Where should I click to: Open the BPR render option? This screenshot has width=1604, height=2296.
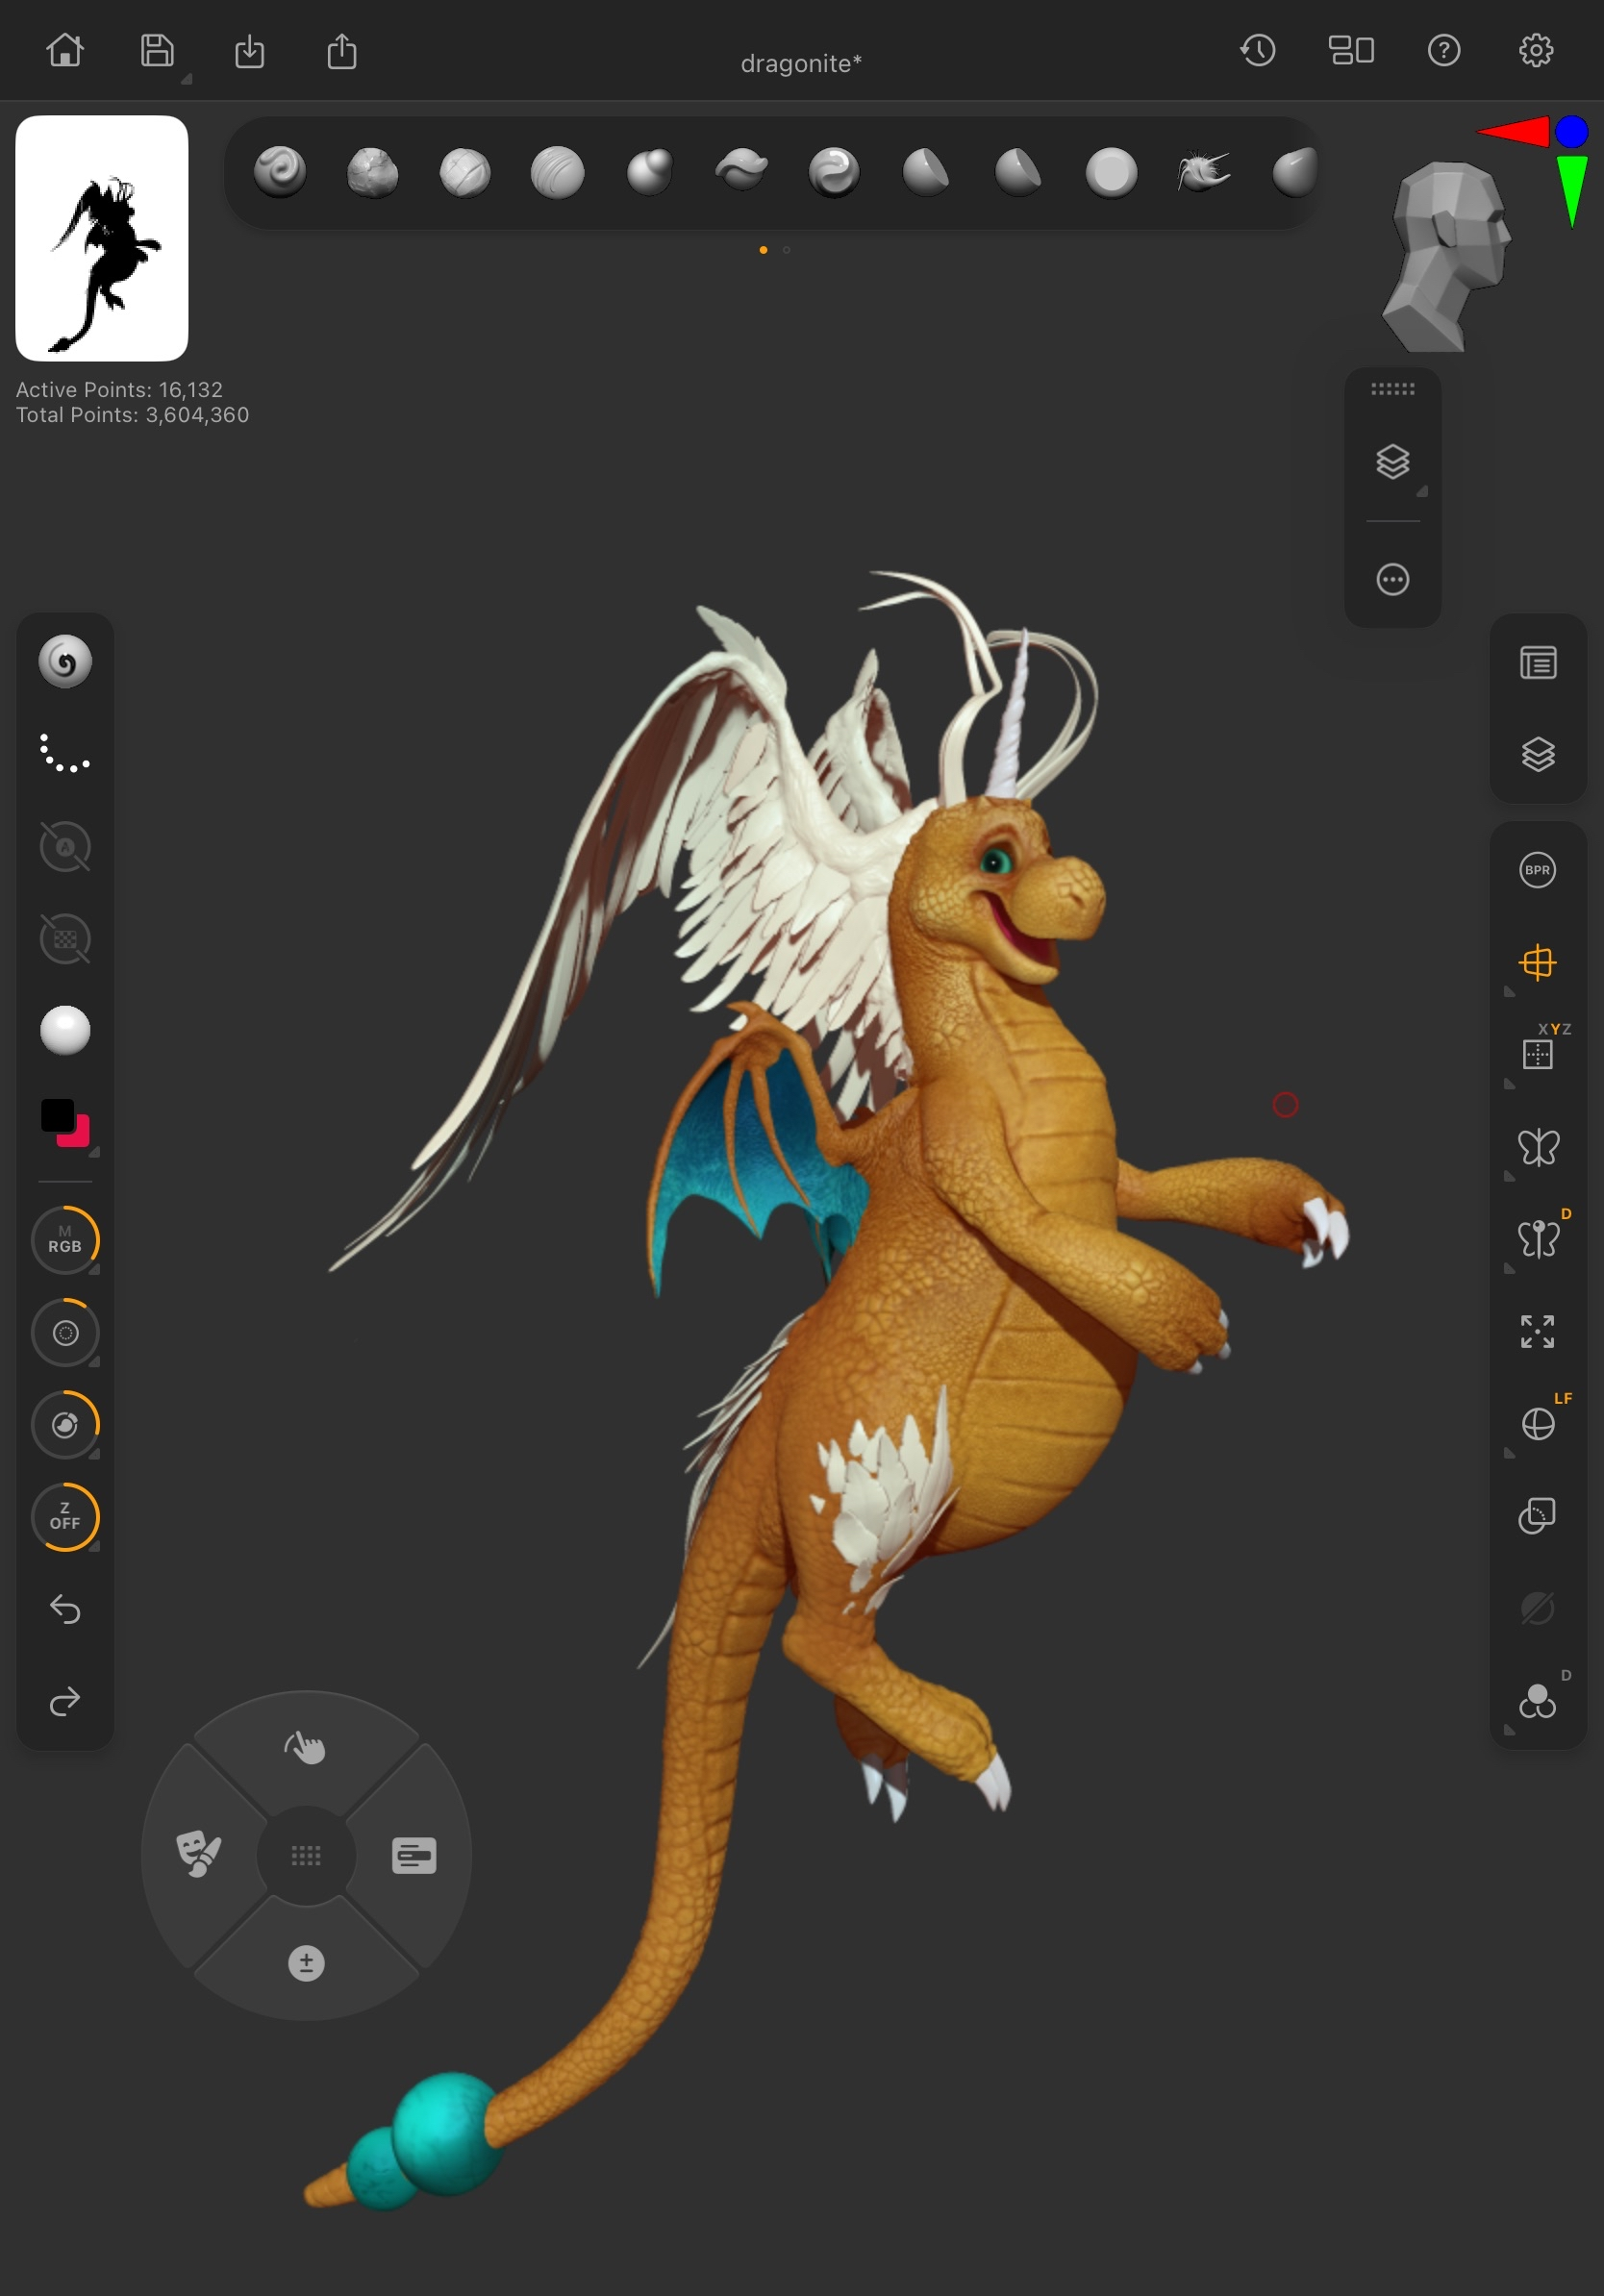pos(1537,869)
